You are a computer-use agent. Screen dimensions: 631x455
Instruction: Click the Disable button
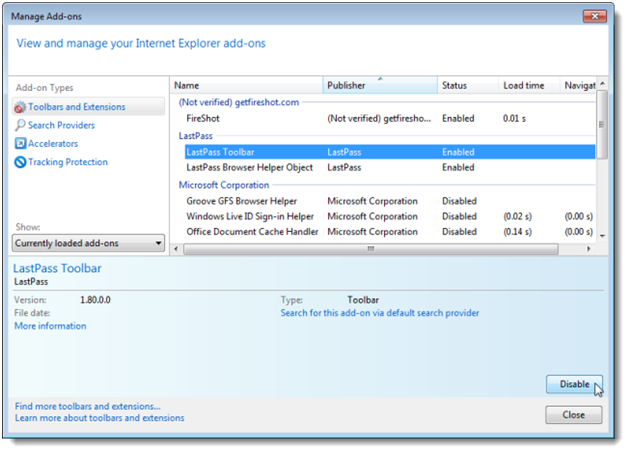574,384
